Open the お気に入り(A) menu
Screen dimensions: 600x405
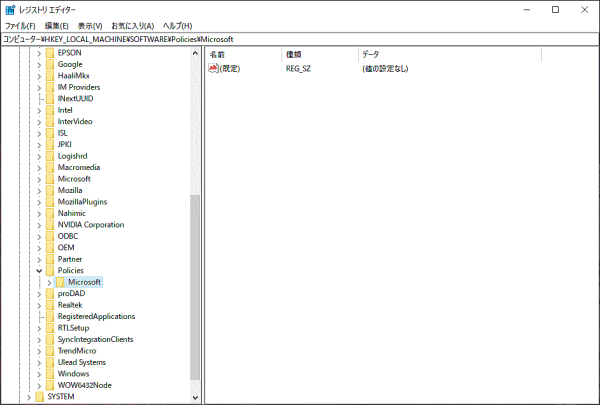pos(132,26)
